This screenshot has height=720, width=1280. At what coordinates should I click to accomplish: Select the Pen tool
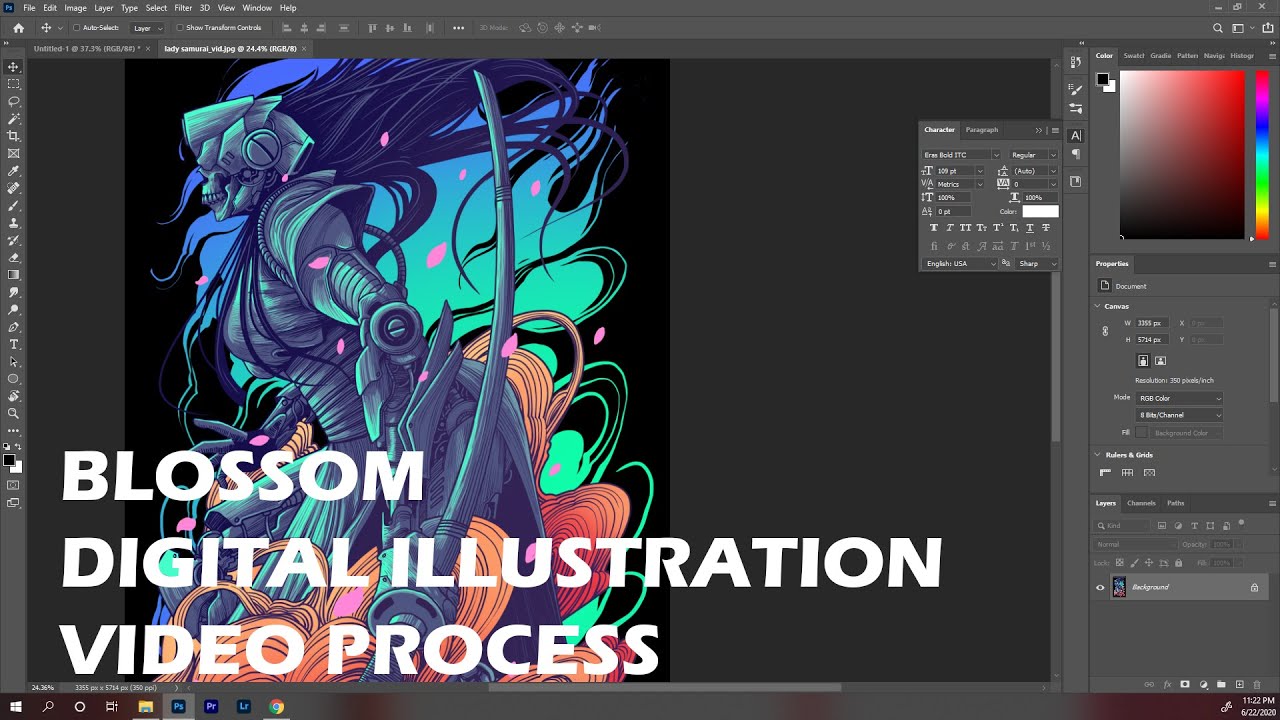click(13, 327)
